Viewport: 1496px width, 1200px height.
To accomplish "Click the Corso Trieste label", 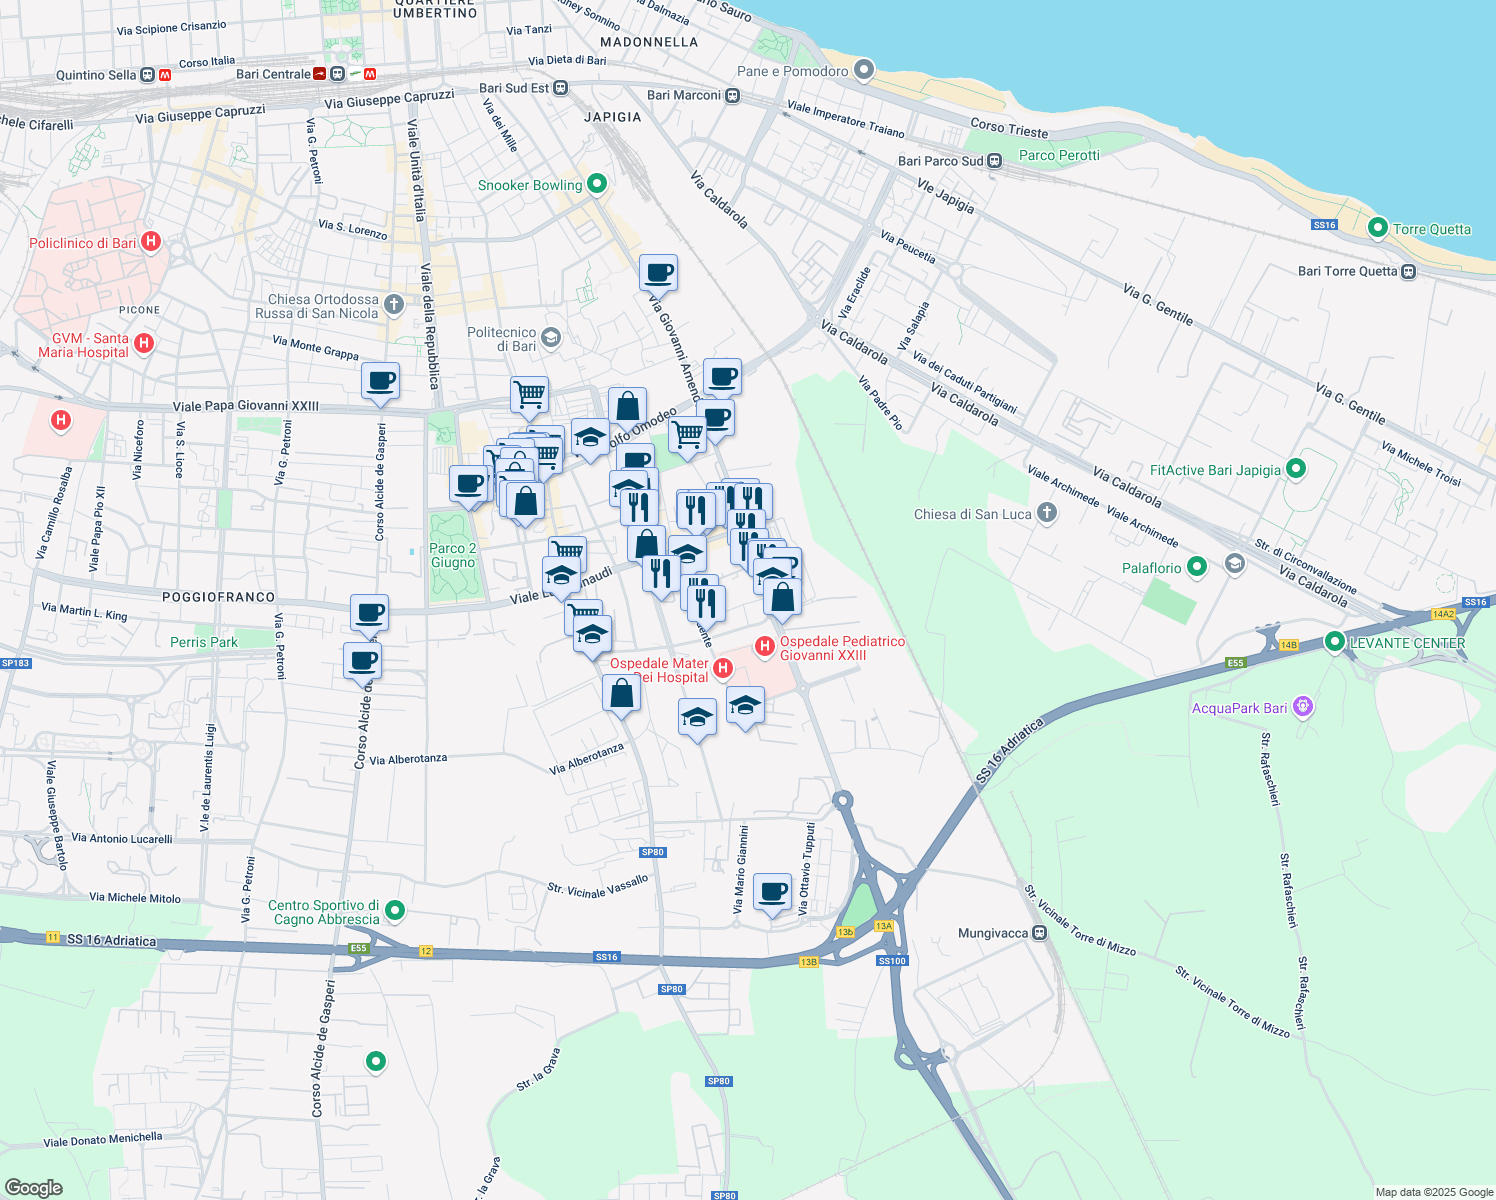I will (x=1009, y=128).
